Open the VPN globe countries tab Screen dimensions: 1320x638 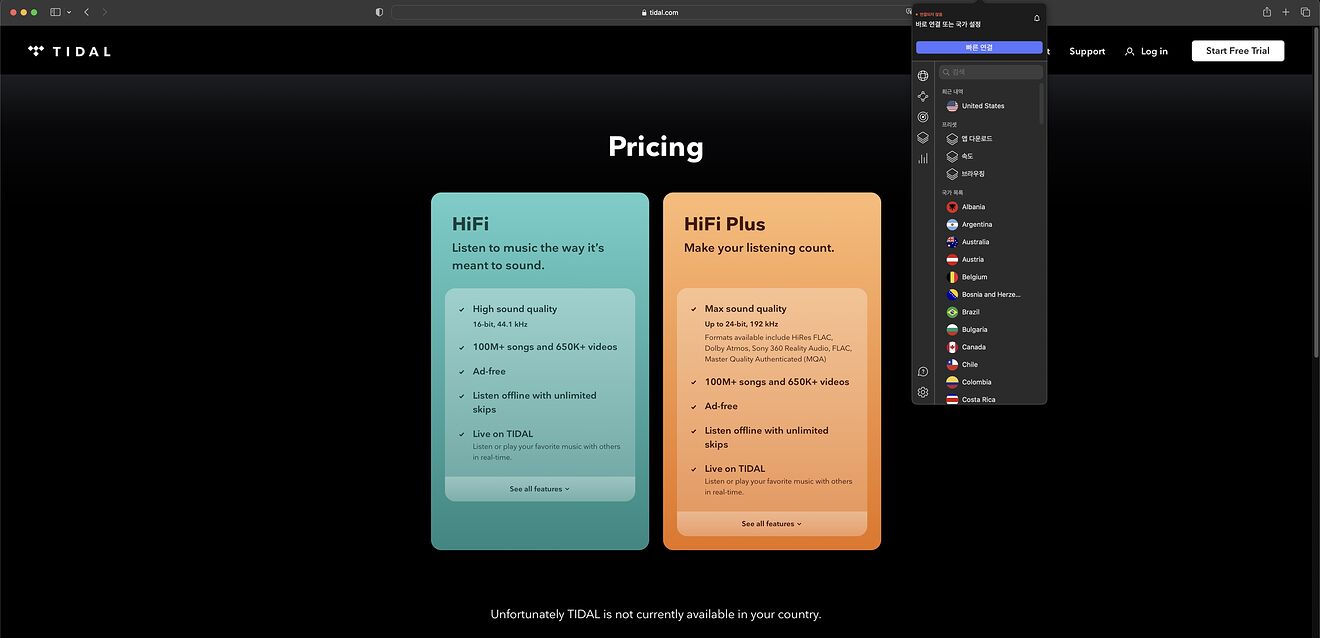pyautogui.click(x=923, y=76)
